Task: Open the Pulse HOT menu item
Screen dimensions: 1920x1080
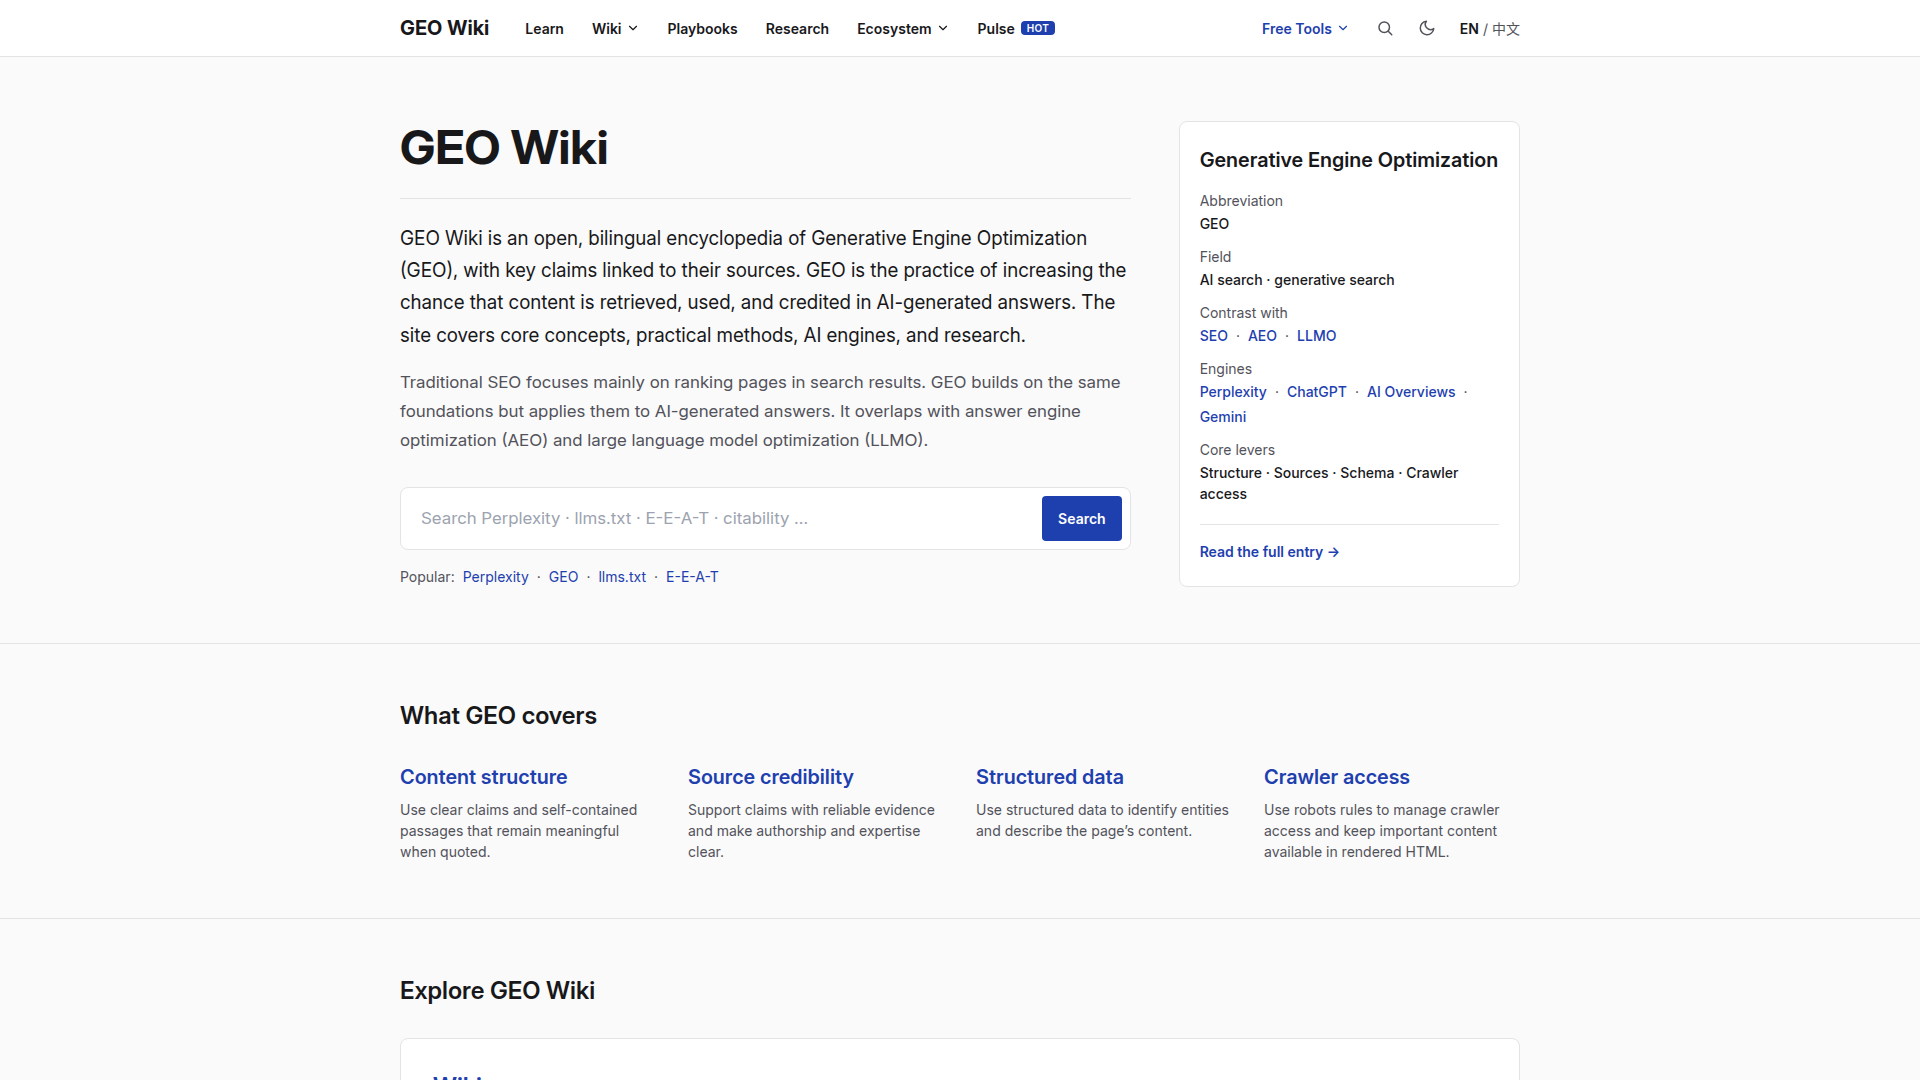Action: [1016, 29]
